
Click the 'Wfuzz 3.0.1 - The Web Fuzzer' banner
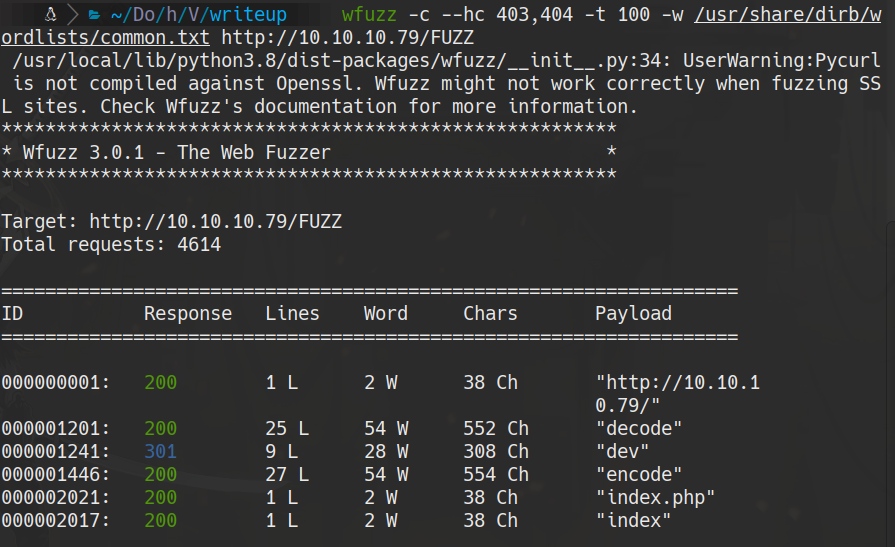pyautogui.click(x=176, y=152)
